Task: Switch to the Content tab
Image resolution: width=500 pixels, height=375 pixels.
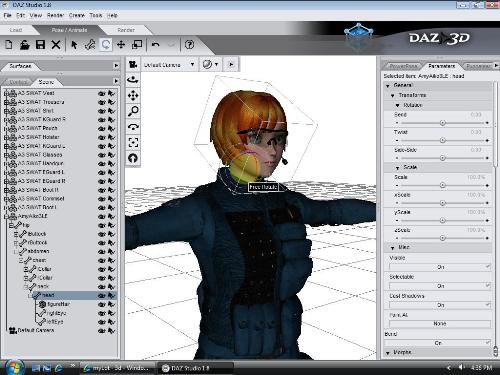Action: pyautogui.click(x=18, y=82)
